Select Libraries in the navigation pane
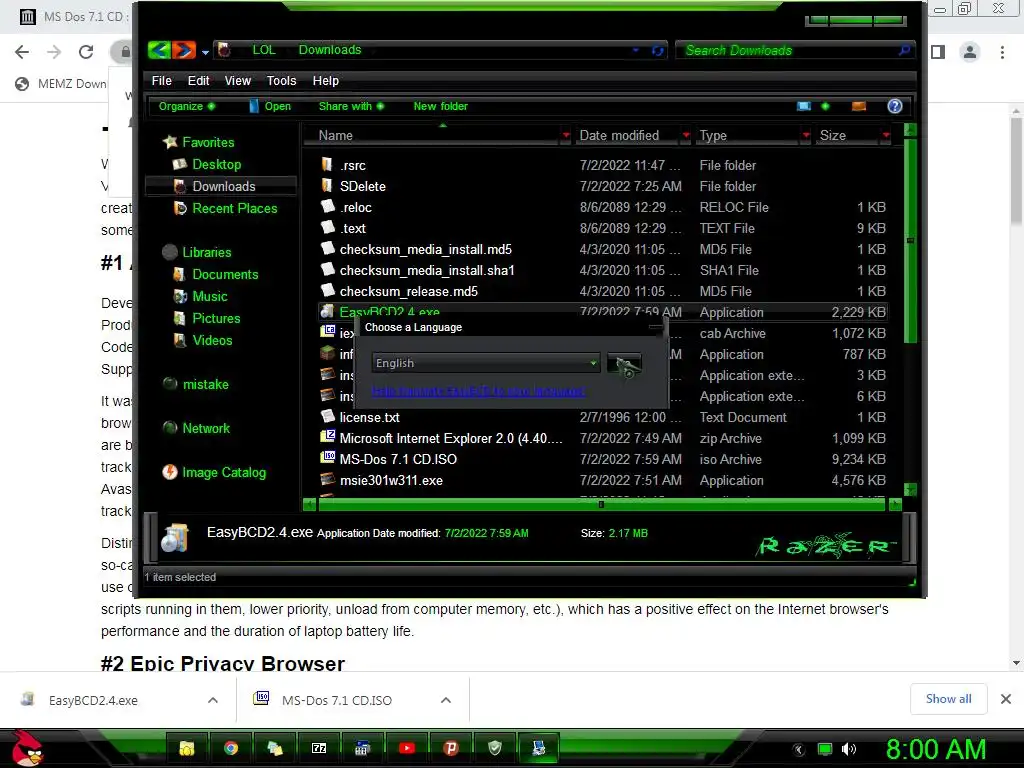This screenshot has height=768, width=1024. pos(197,252)
